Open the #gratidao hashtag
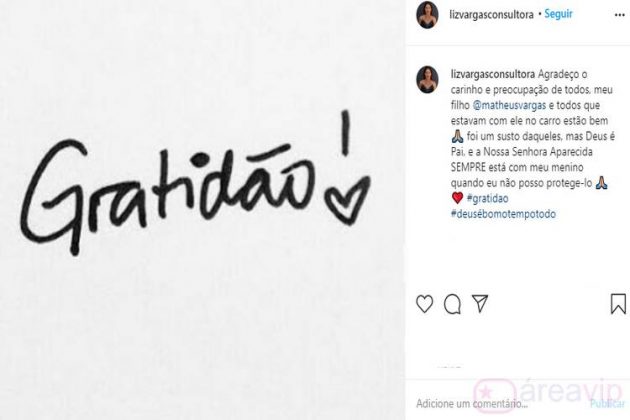This screenshot has width=630, height=420. point(488,199)
